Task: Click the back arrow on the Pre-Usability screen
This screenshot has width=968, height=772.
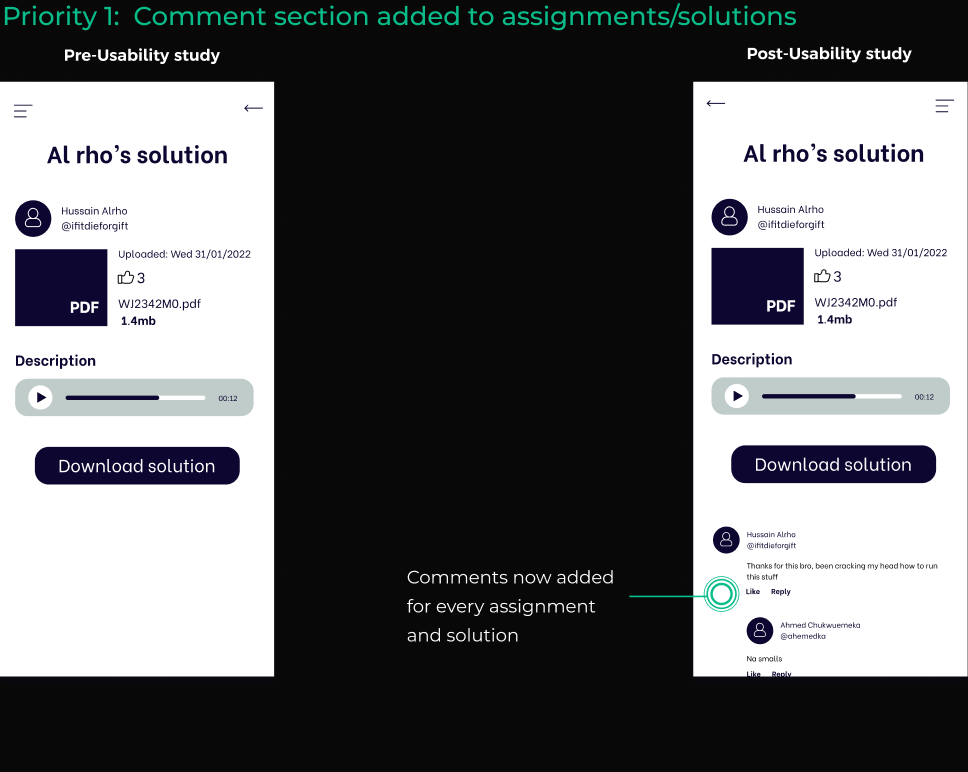Action: tap(253, 107)
